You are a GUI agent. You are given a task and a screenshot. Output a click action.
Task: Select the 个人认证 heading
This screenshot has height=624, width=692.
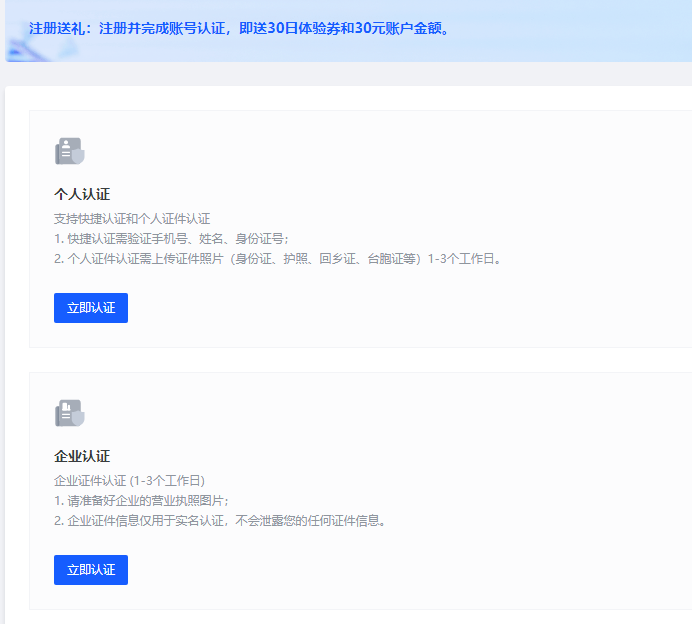pyautogui.click(x=82, y=194)
